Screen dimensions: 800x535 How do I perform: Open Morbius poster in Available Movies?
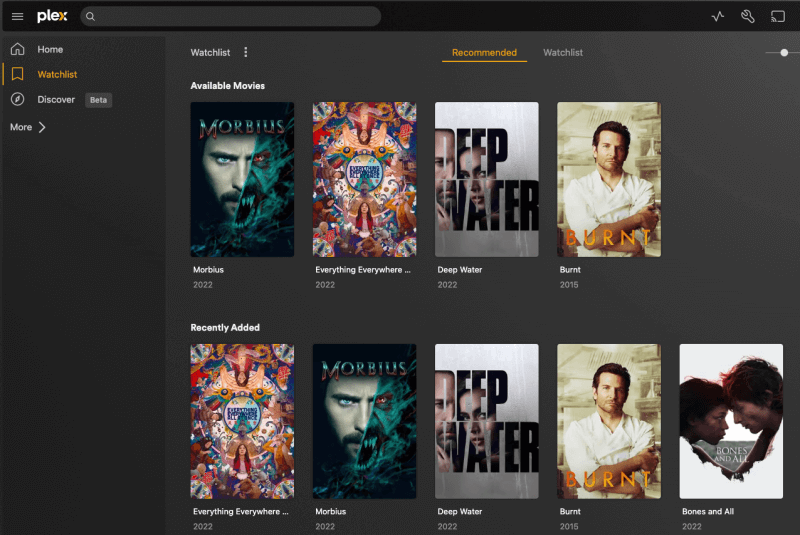[x=242, y=180]
